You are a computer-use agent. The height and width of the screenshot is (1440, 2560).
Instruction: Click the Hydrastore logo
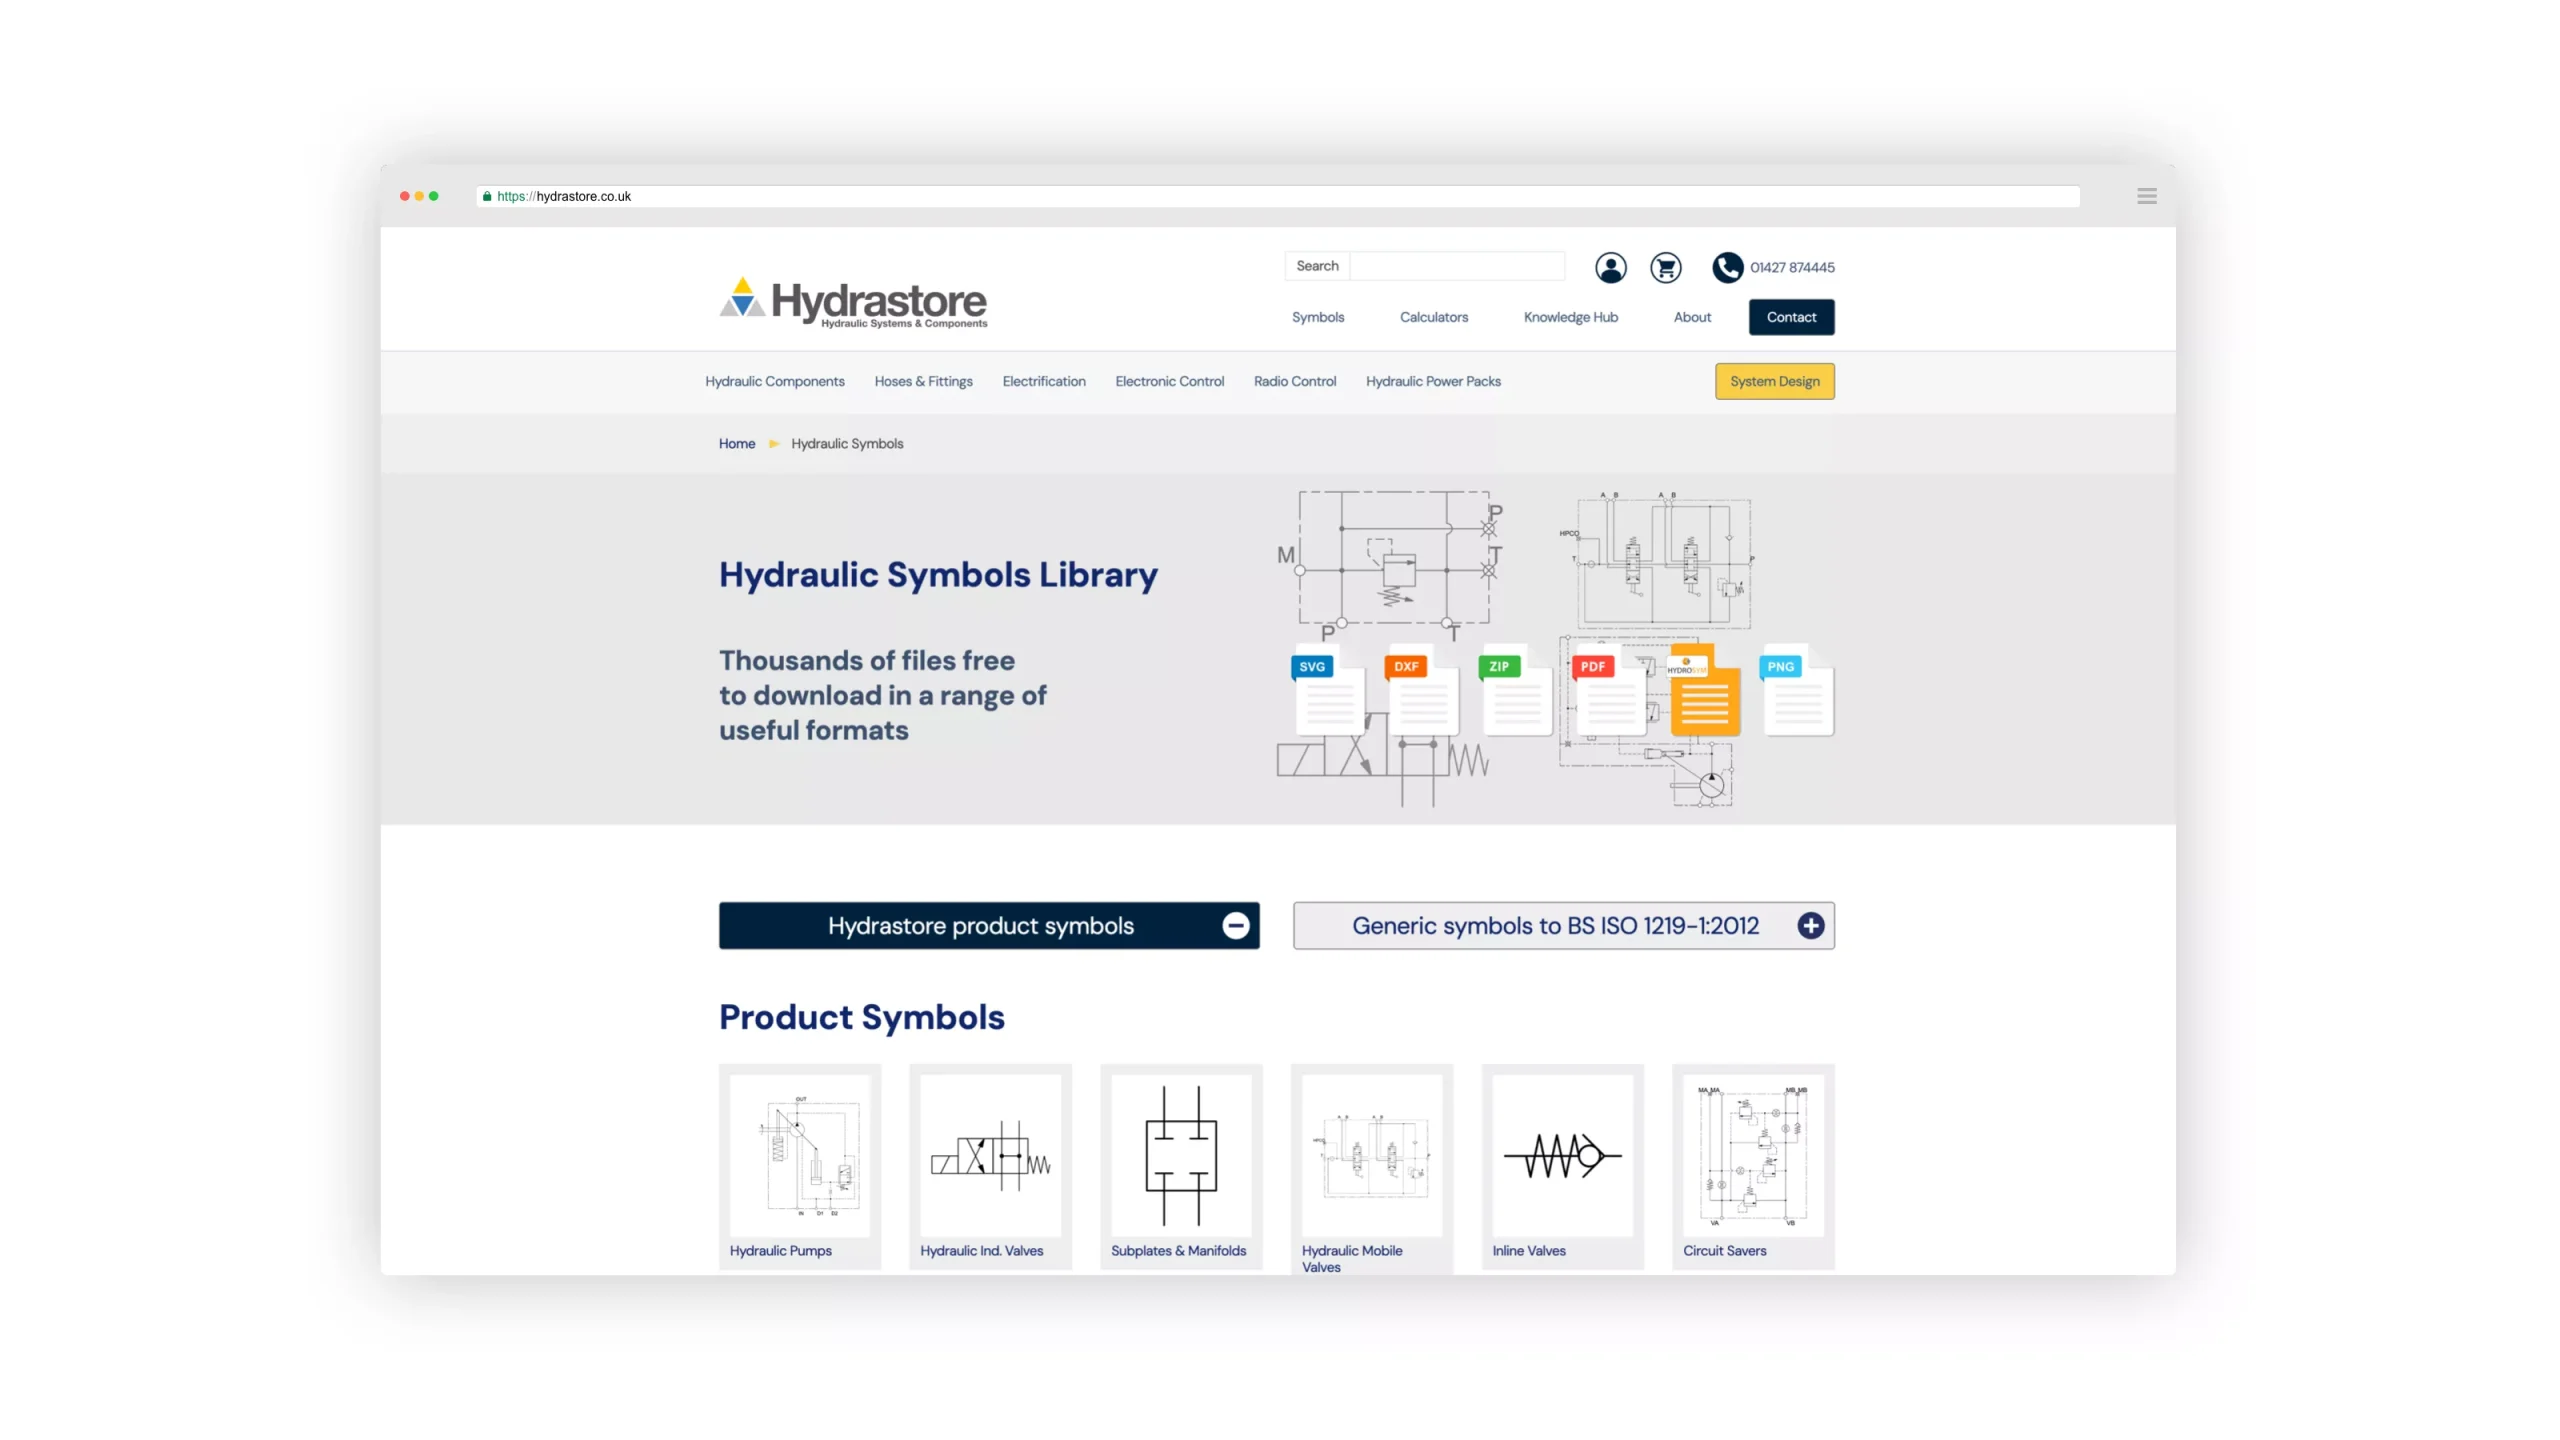point(853,302)
